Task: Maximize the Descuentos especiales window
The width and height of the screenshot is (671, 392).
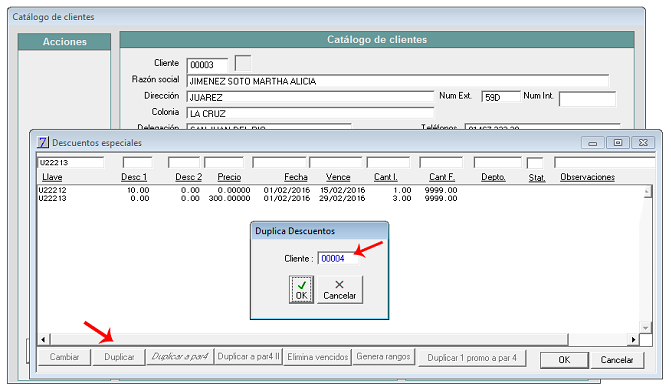Action: pos(618,143)
